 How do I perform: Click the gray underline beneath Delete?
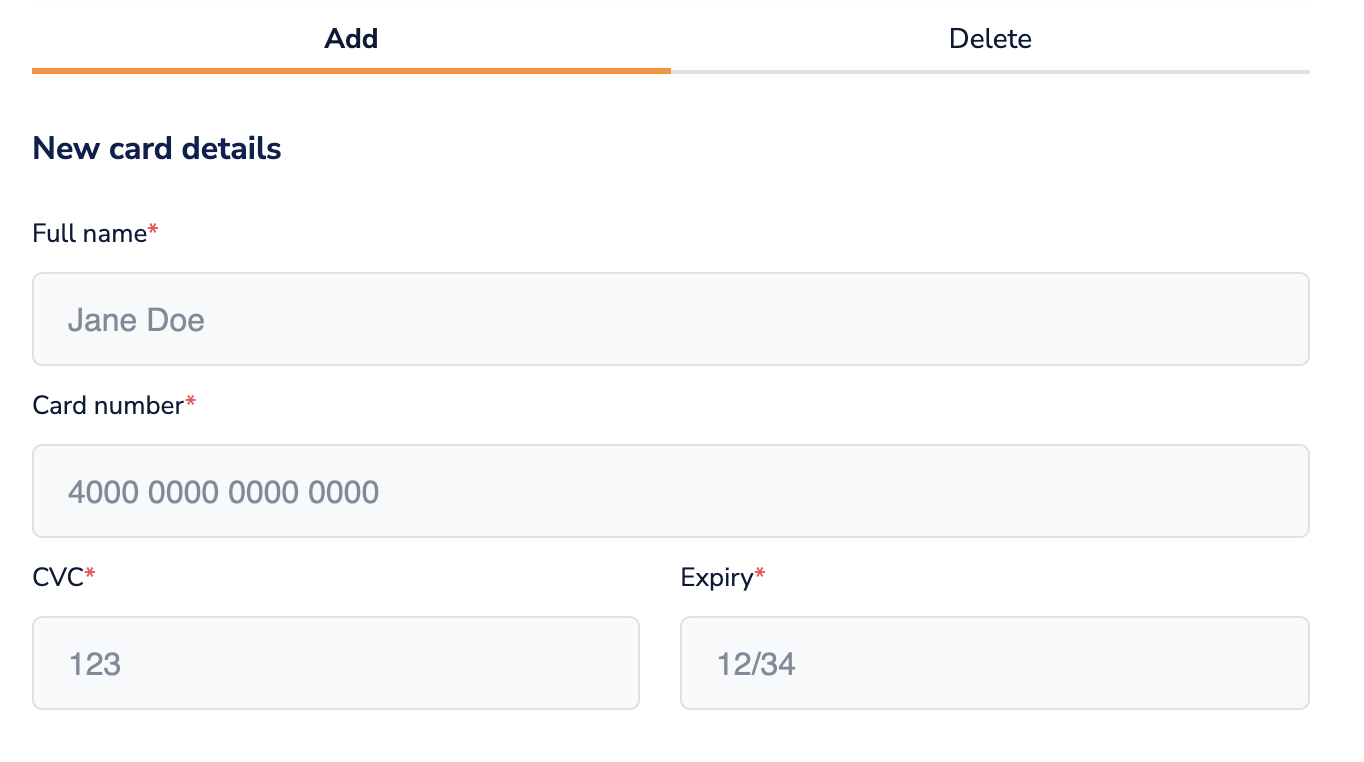click(x=990, y=72)
